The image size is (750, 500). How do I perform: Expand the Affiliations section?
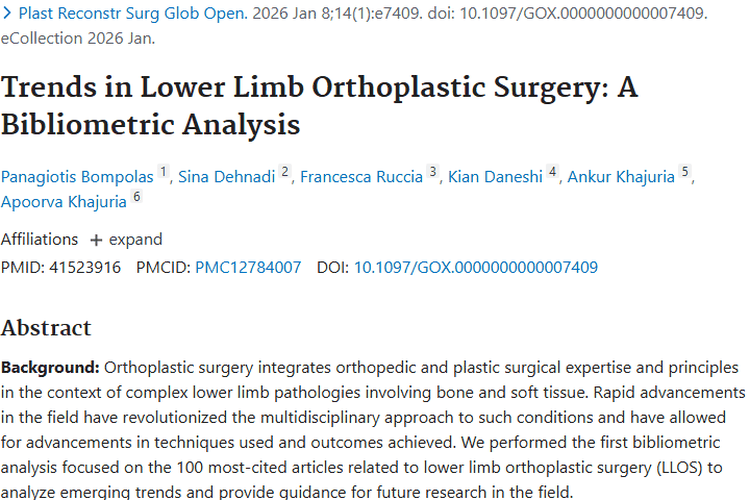click(126, 240)
